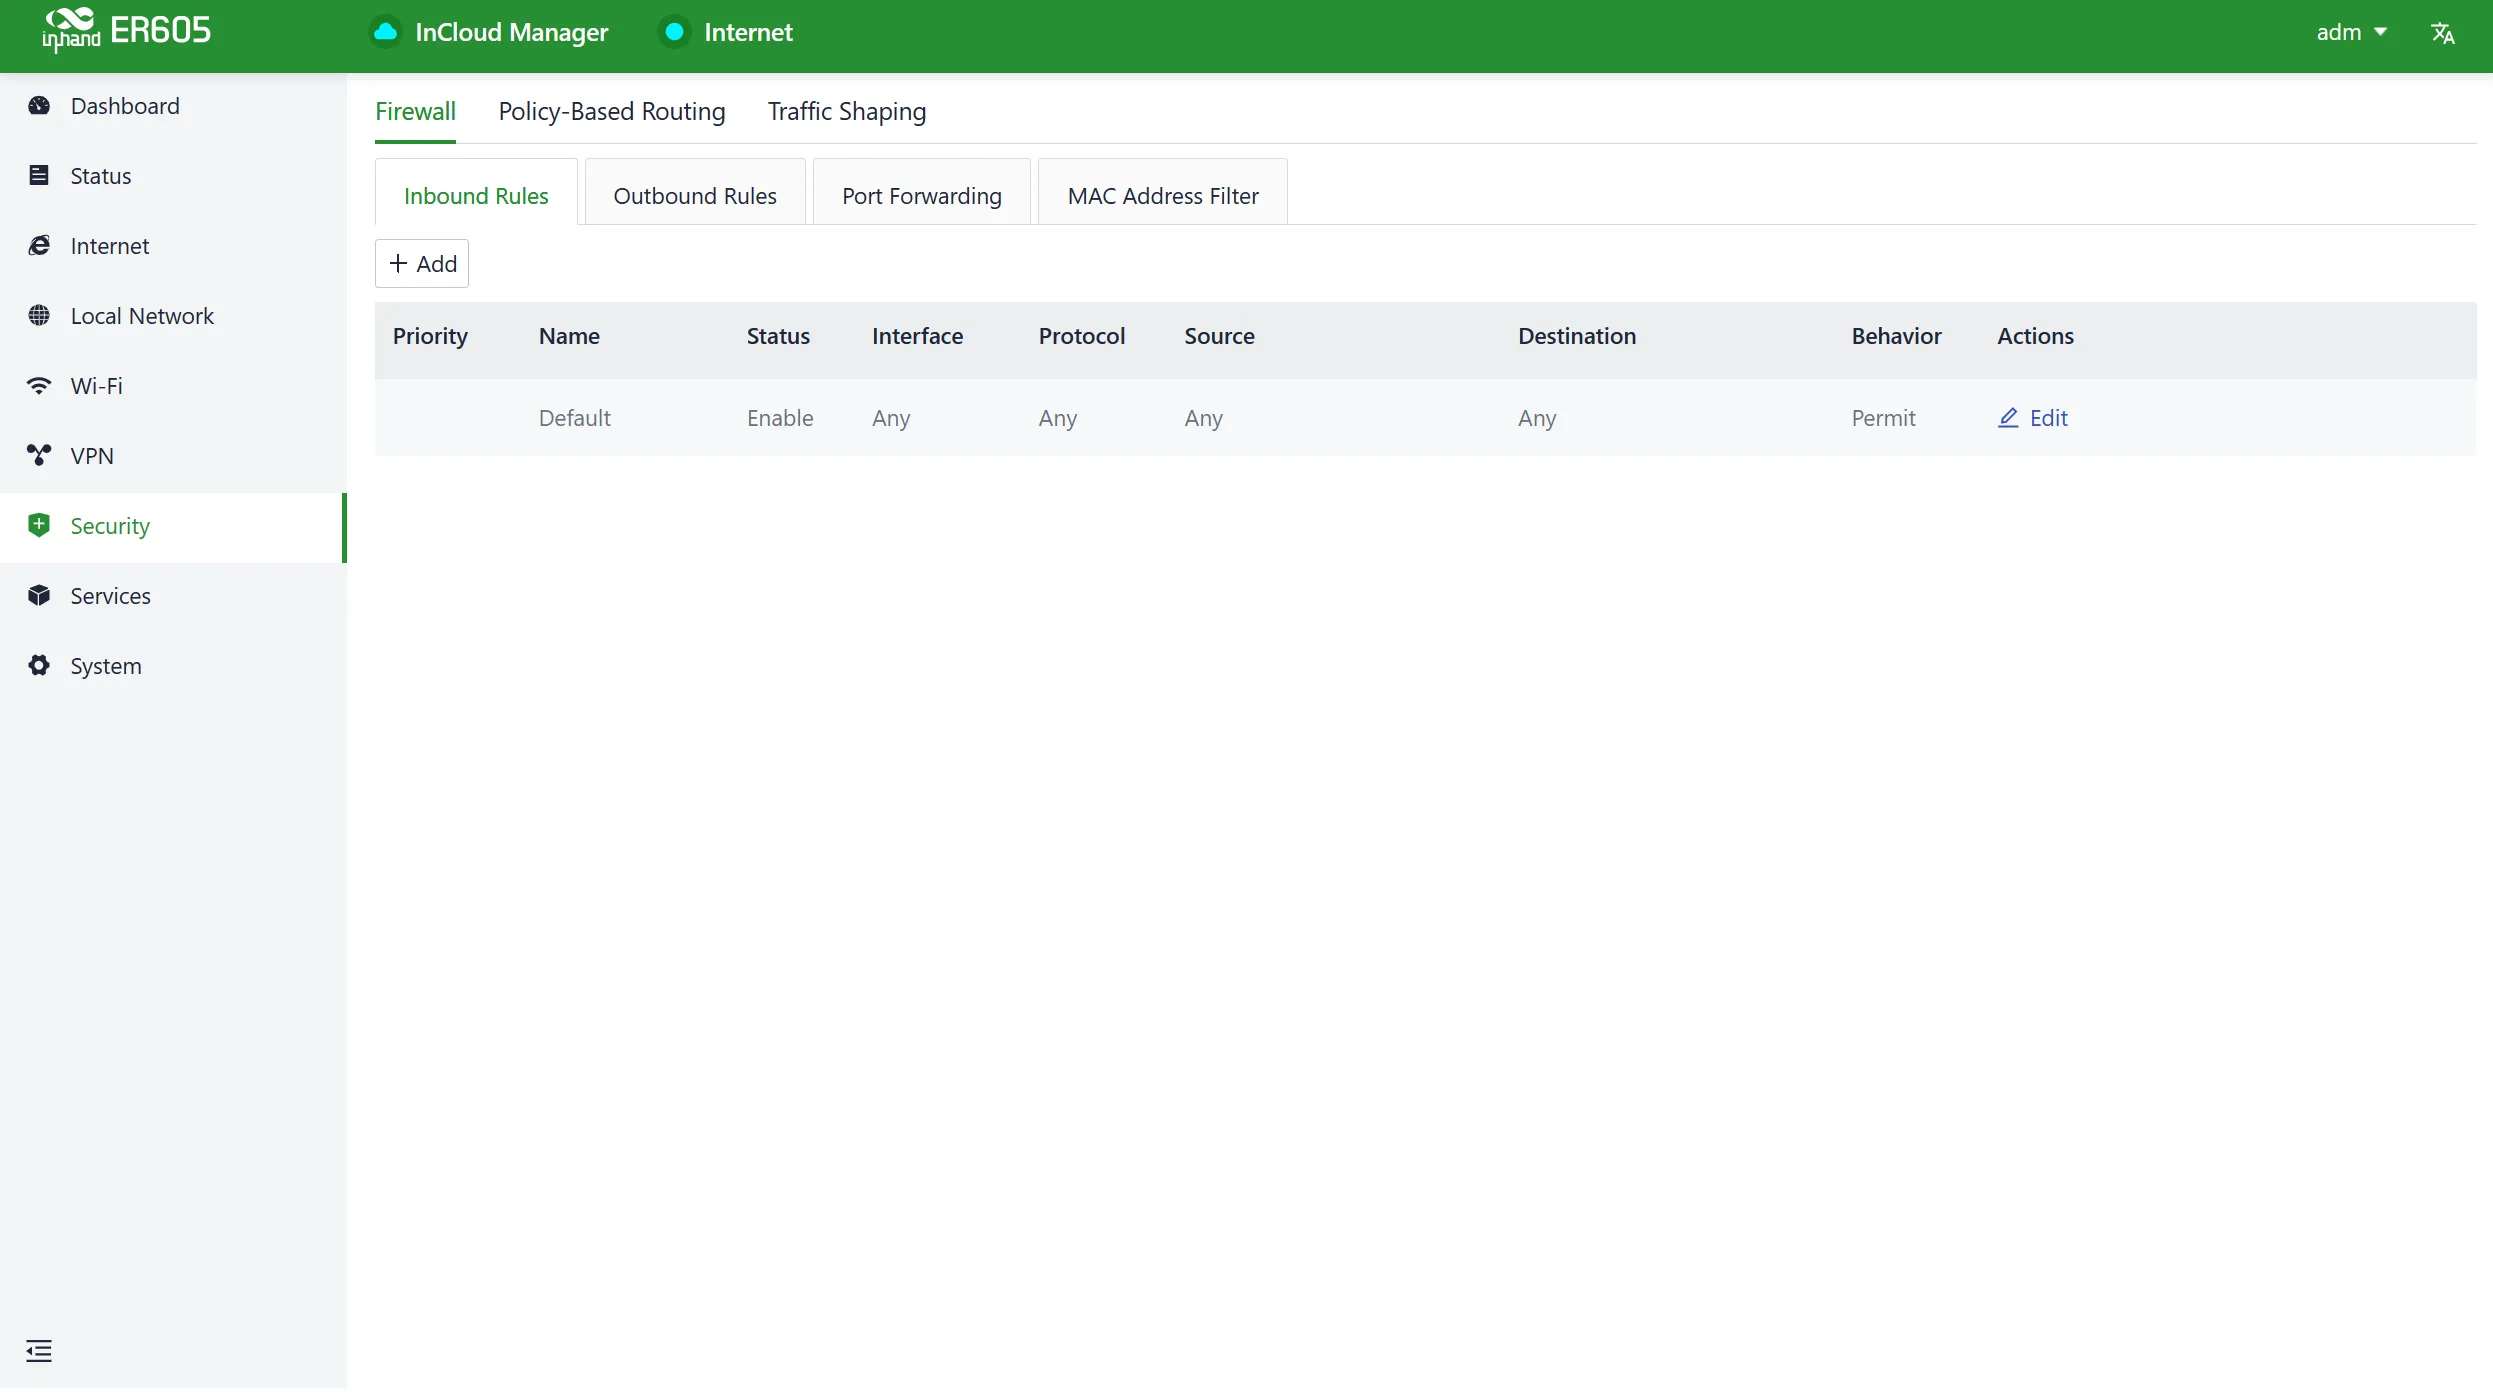Viewport: 2493px width, 1398px height.
Task: Click the InCloud Manager cloud status icon
Action: pyautogui.click(x=386, y=32)
